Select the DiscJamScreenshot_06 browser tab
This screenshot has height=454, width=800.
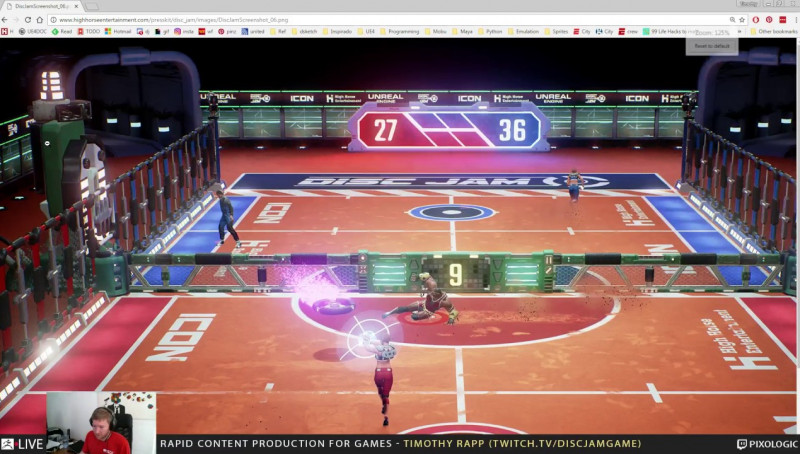coord(42,6)
